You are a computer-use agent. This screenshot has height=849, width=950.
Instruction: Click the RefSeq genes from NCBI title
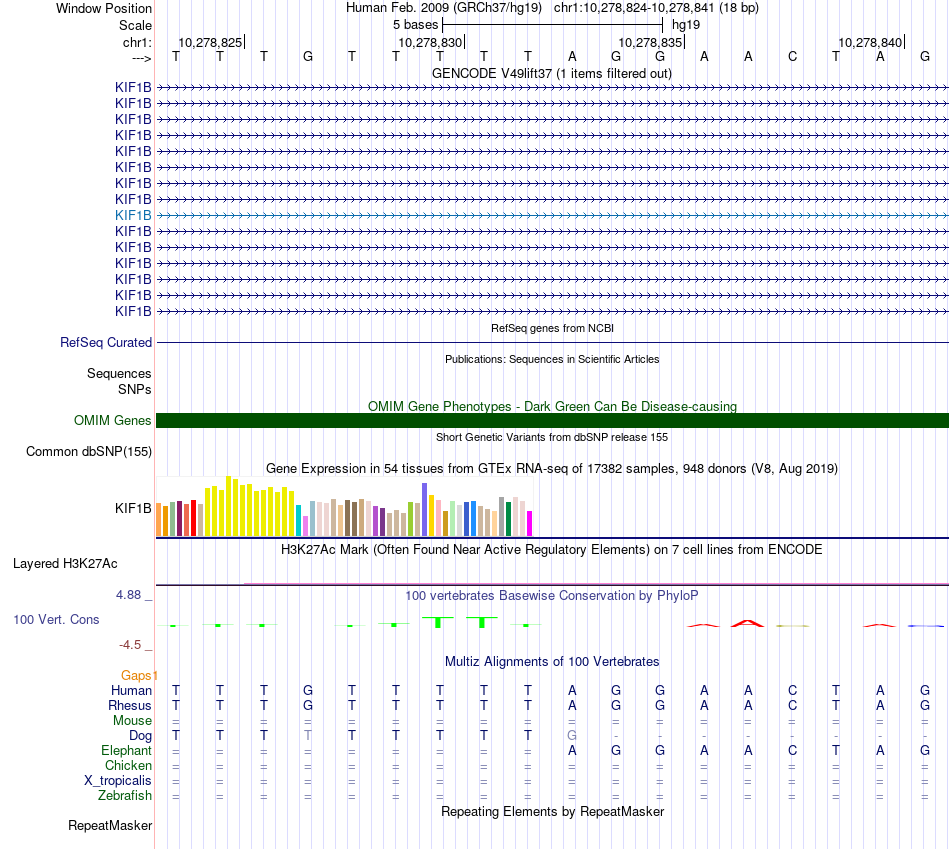click(x=552, y=328)
